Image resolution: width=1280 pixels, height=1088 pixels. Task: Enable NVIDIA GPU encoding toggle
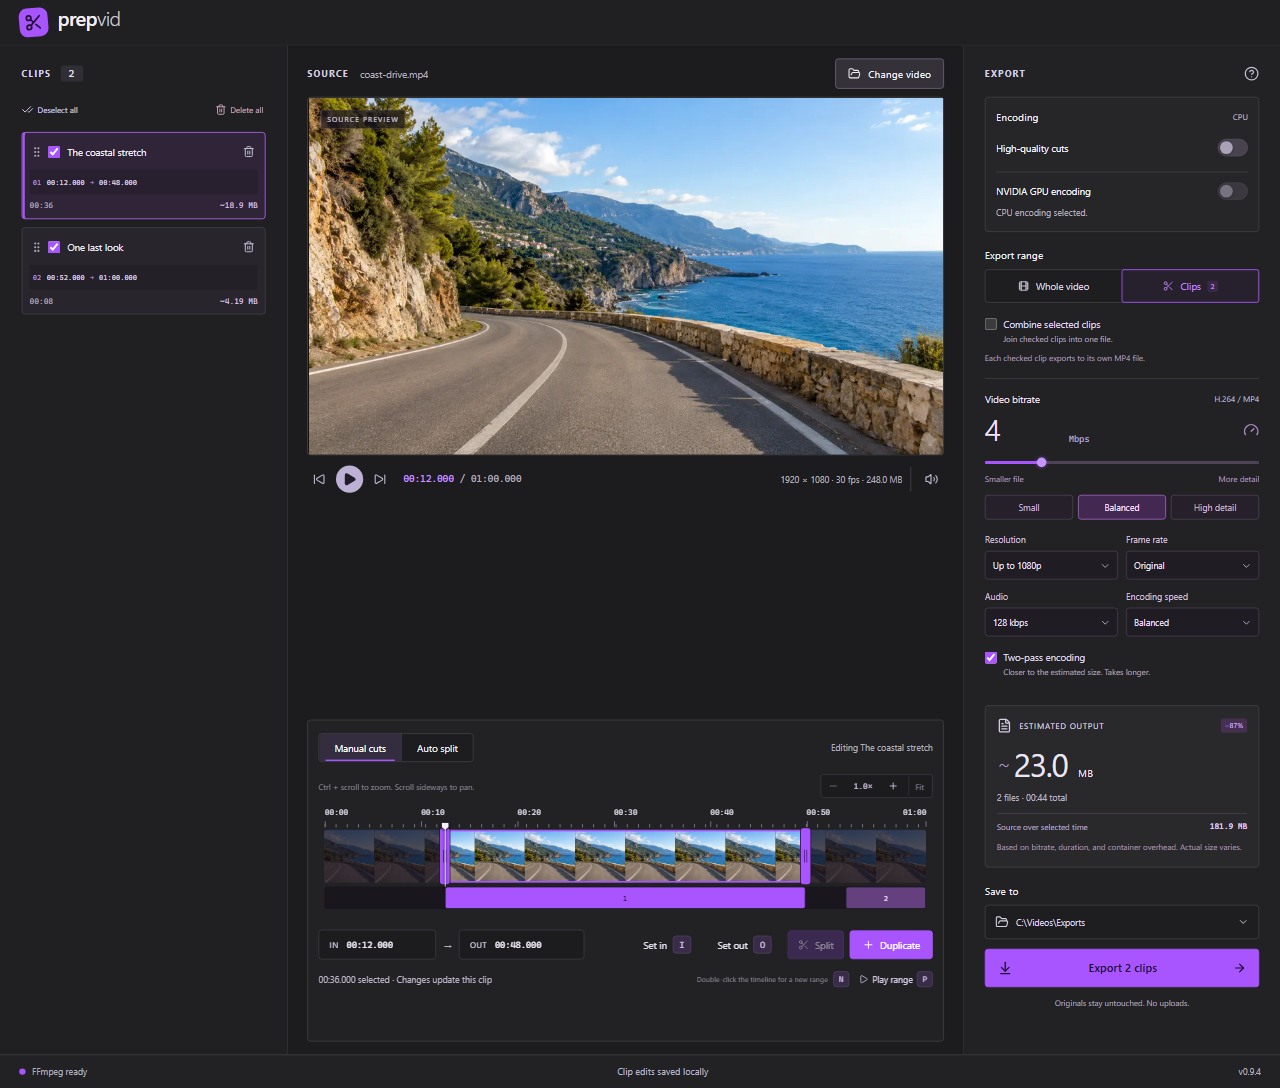(x=1232, y=191)
